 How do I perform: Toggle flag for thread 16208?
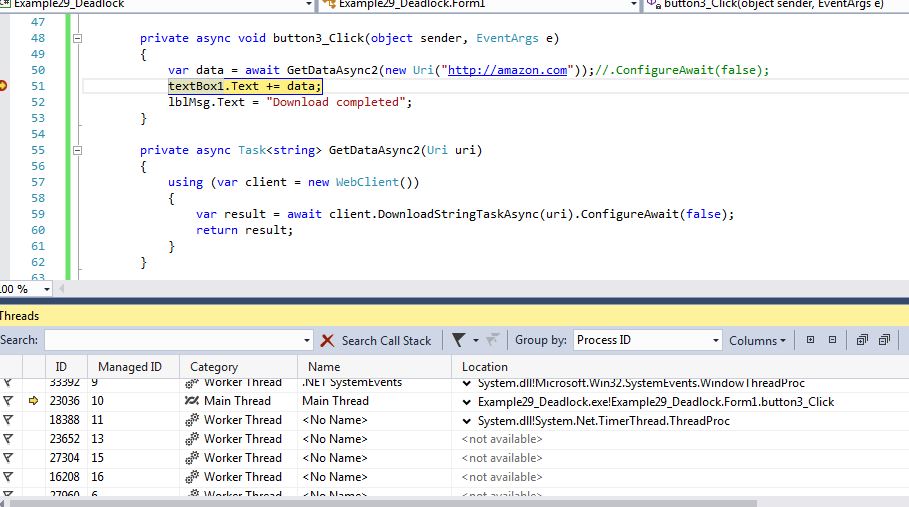tap(8, 477)
